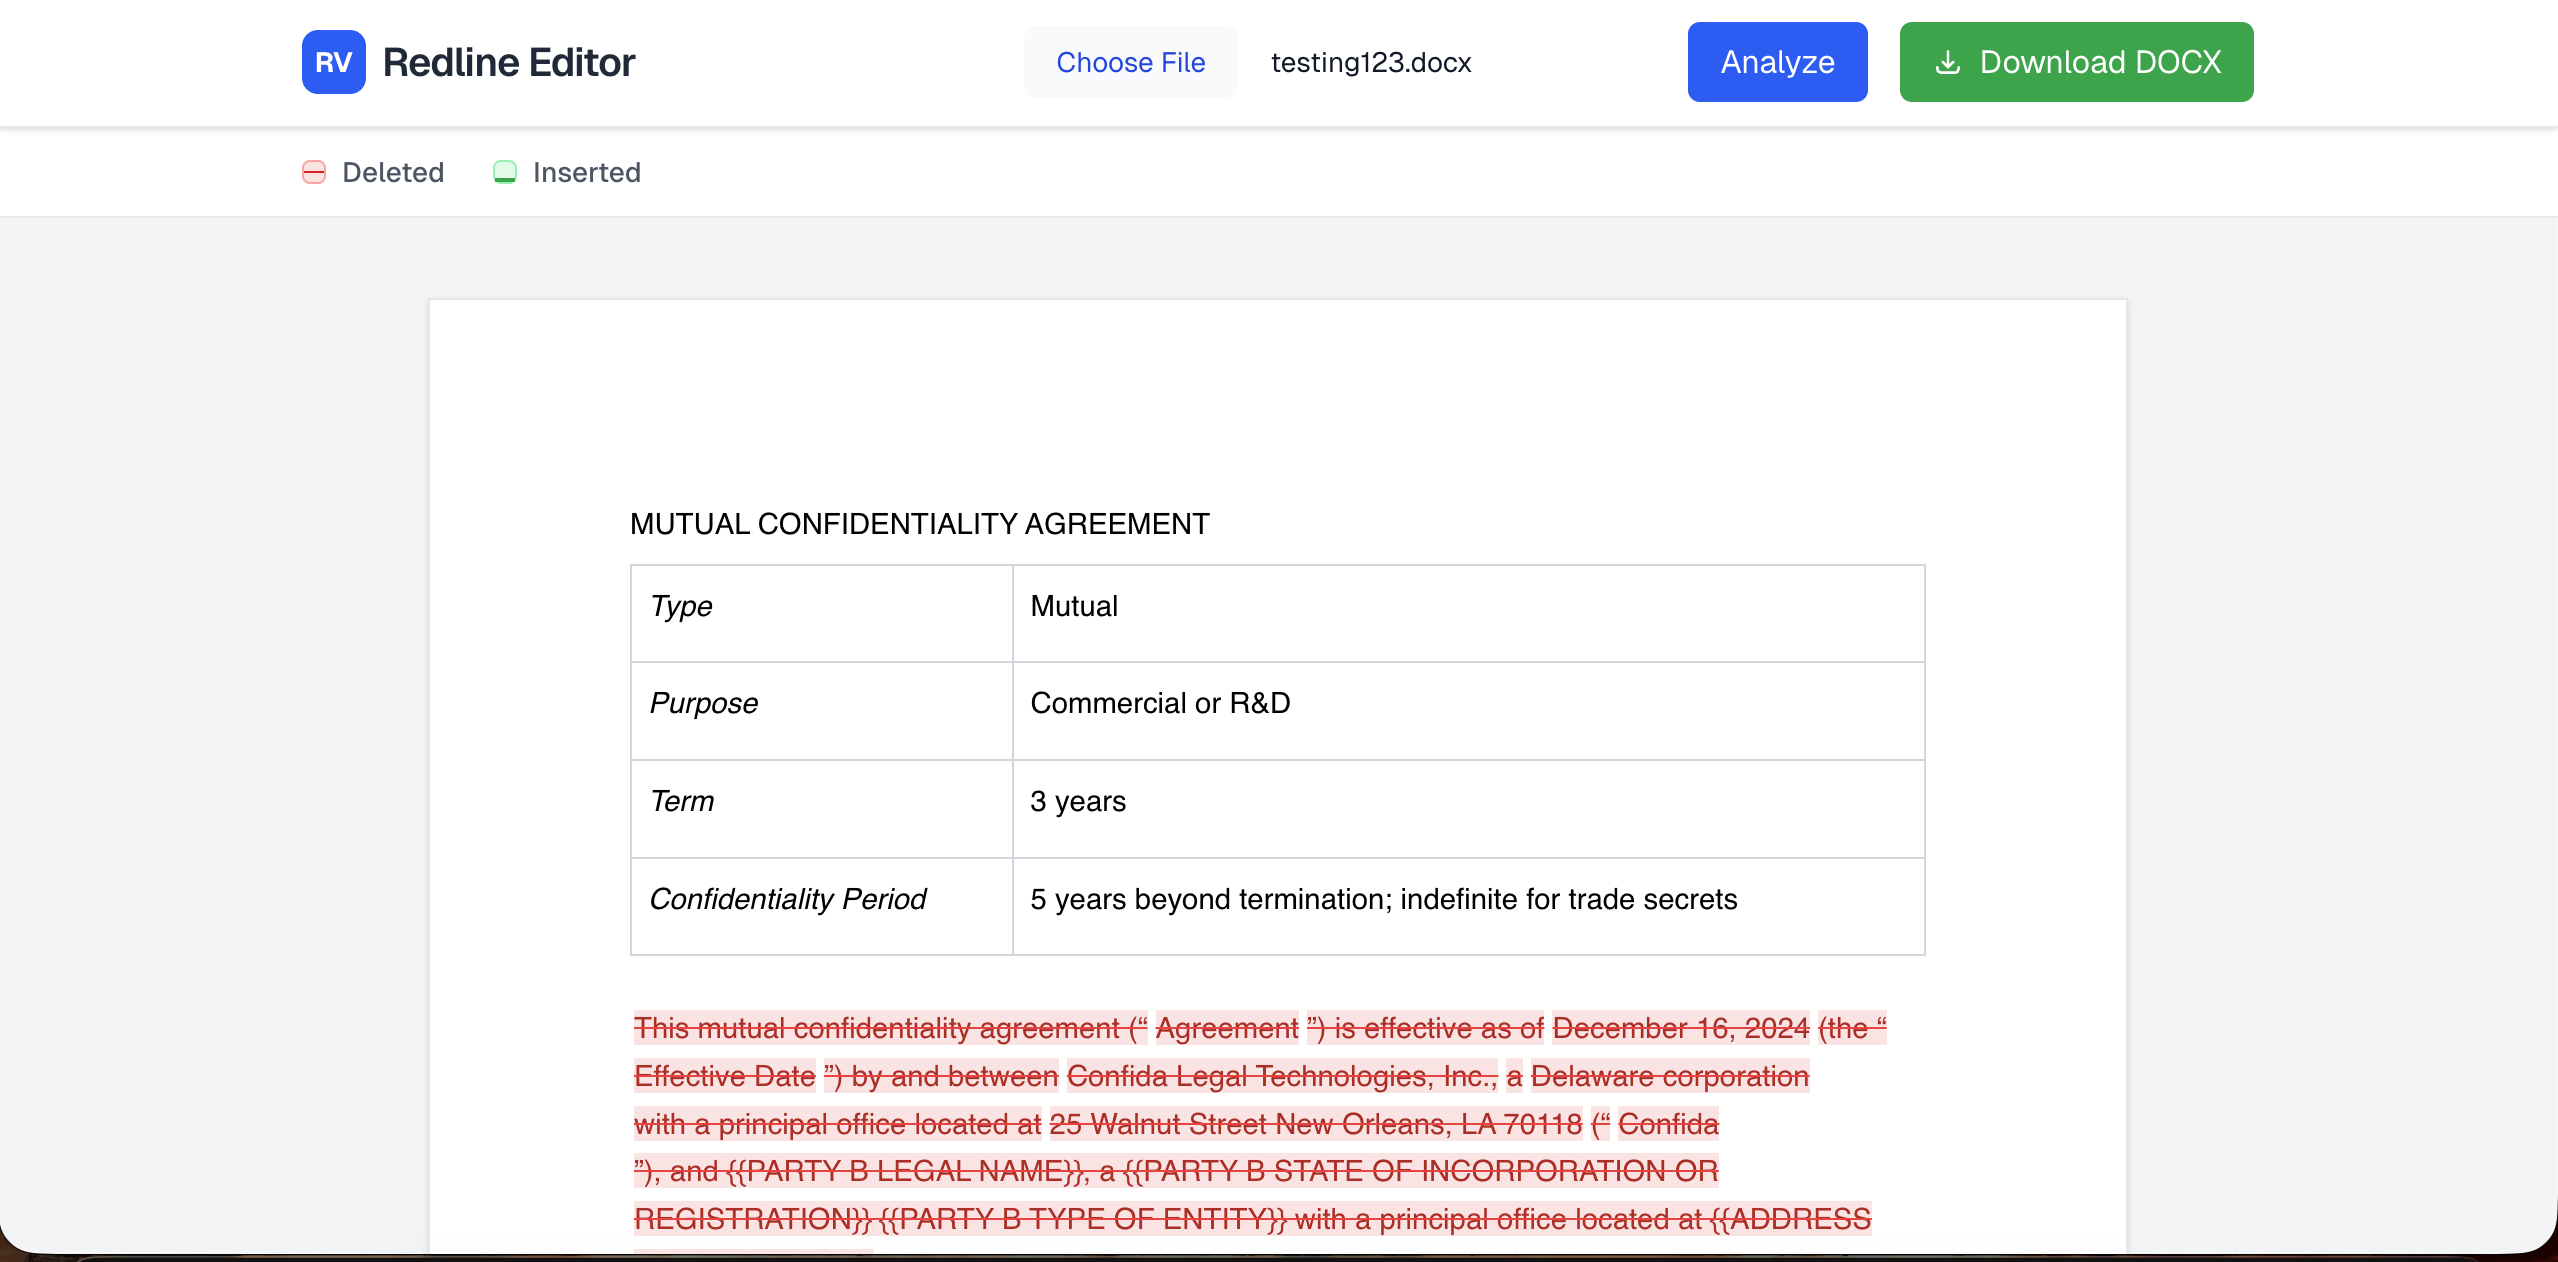Click the Deleted legend label

(392, 172)
